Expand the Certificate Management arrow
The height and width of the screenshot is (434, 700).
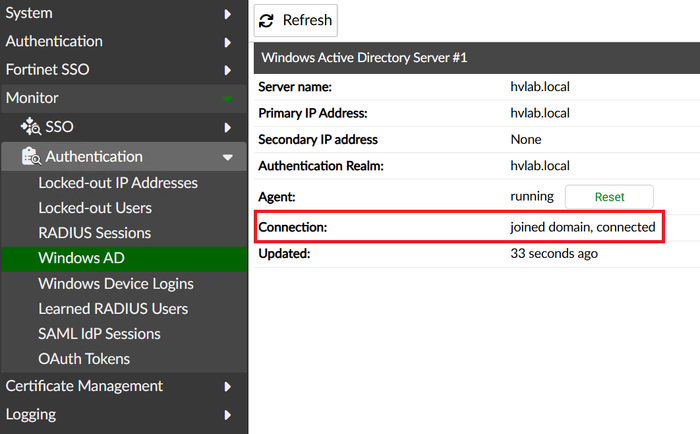pyautogui.click(x=228, y=386)
